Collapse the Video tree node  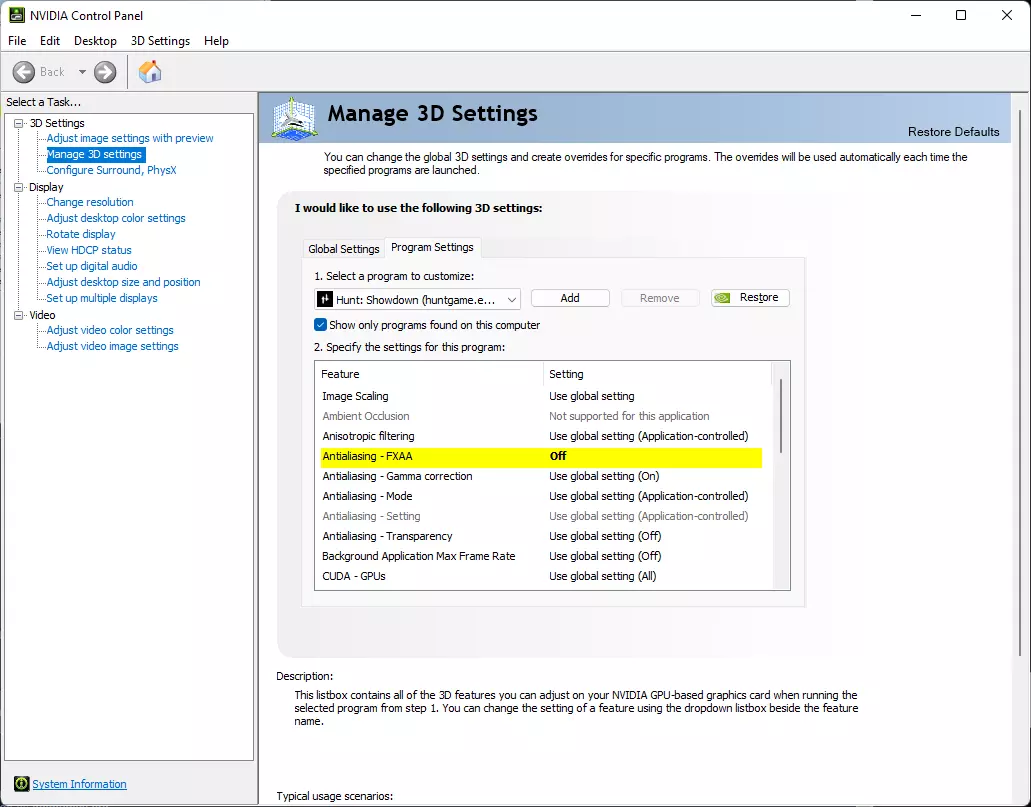pyautogui.click(x=18, y=315)
